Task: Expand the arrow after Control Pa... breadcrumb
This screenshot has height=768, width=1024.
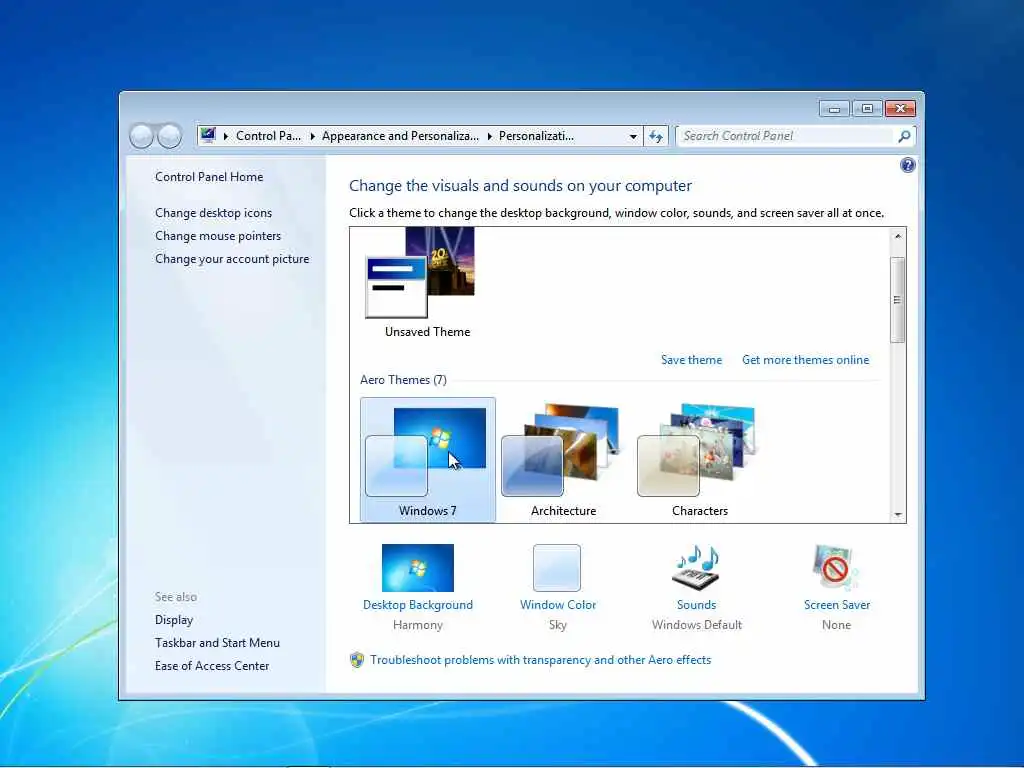Action: [312, 136]
